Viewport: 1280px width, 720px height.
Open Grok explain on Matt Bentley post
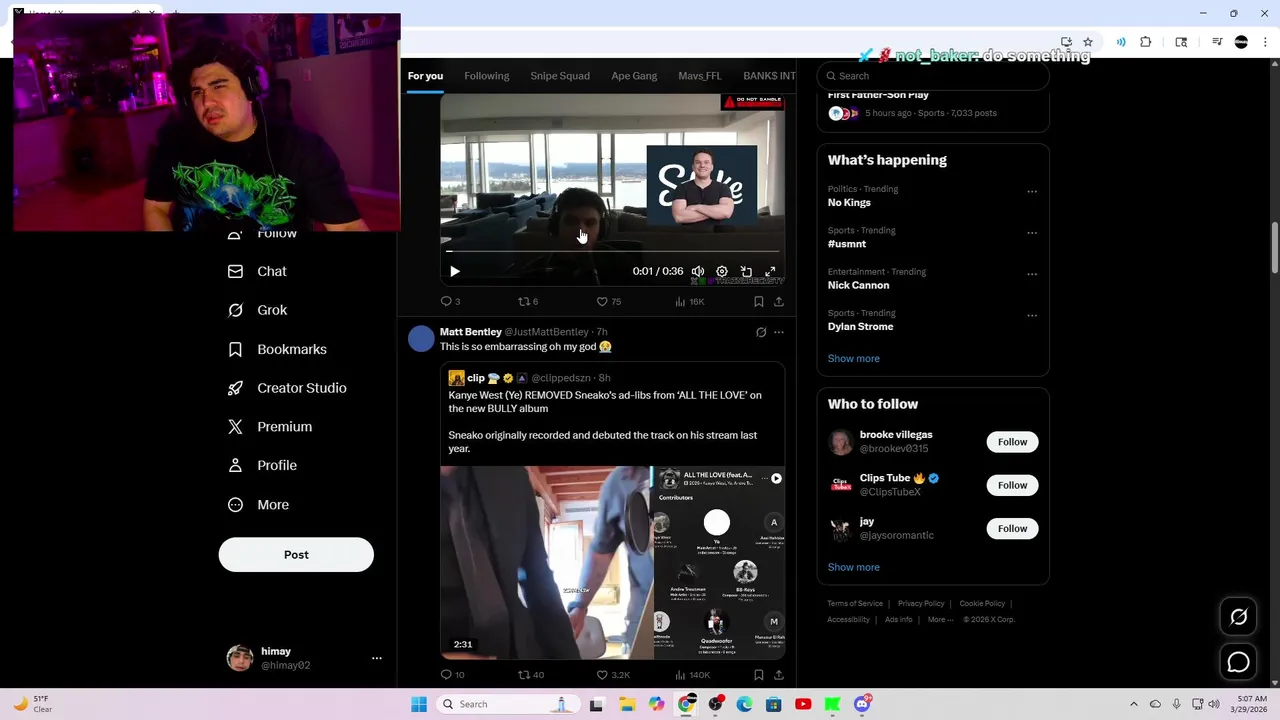(761, 332)
